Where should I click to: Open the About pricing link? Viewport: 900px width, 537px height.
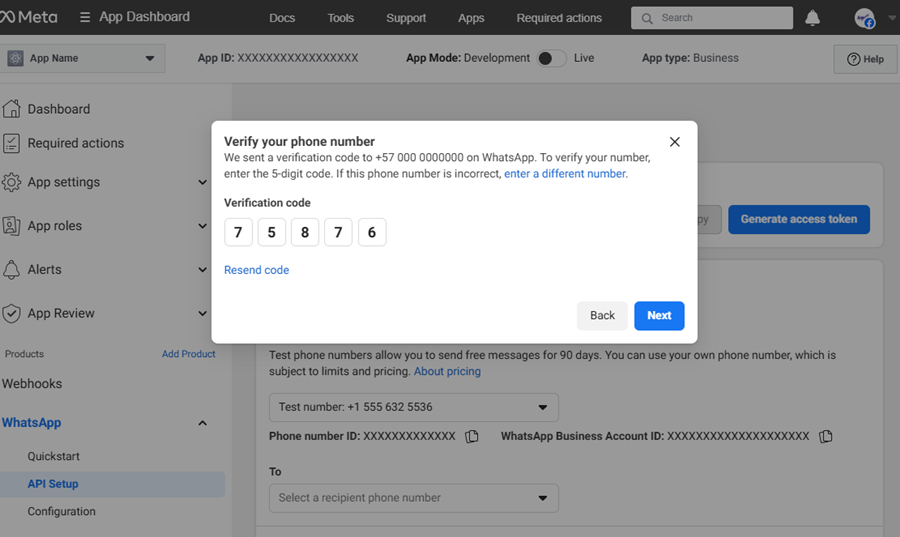pyautogui.click(x=447, y=371)
